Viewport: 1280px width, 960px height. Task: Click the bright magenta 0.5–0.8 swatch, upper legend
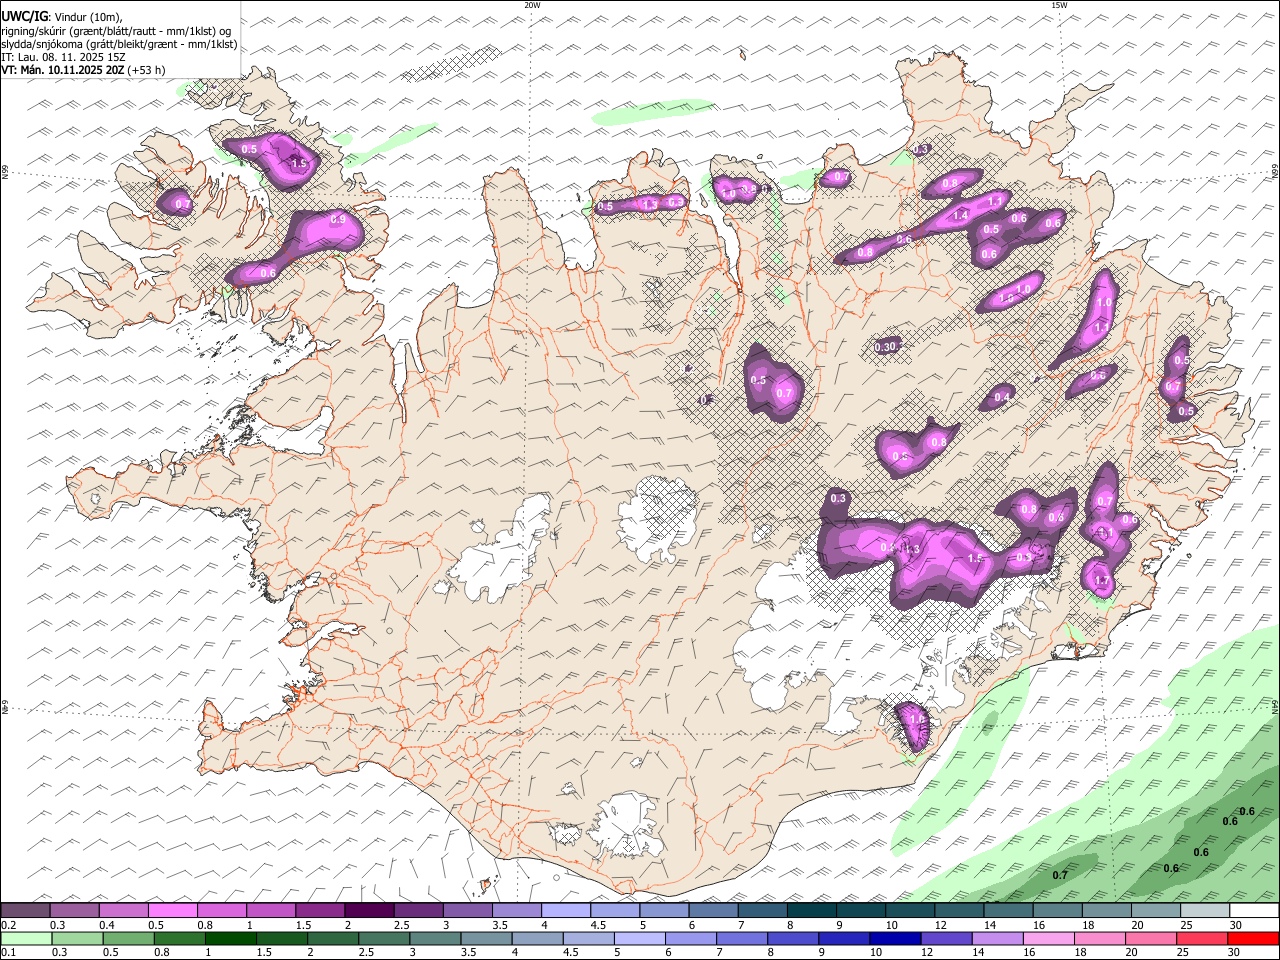click(172, 910)
